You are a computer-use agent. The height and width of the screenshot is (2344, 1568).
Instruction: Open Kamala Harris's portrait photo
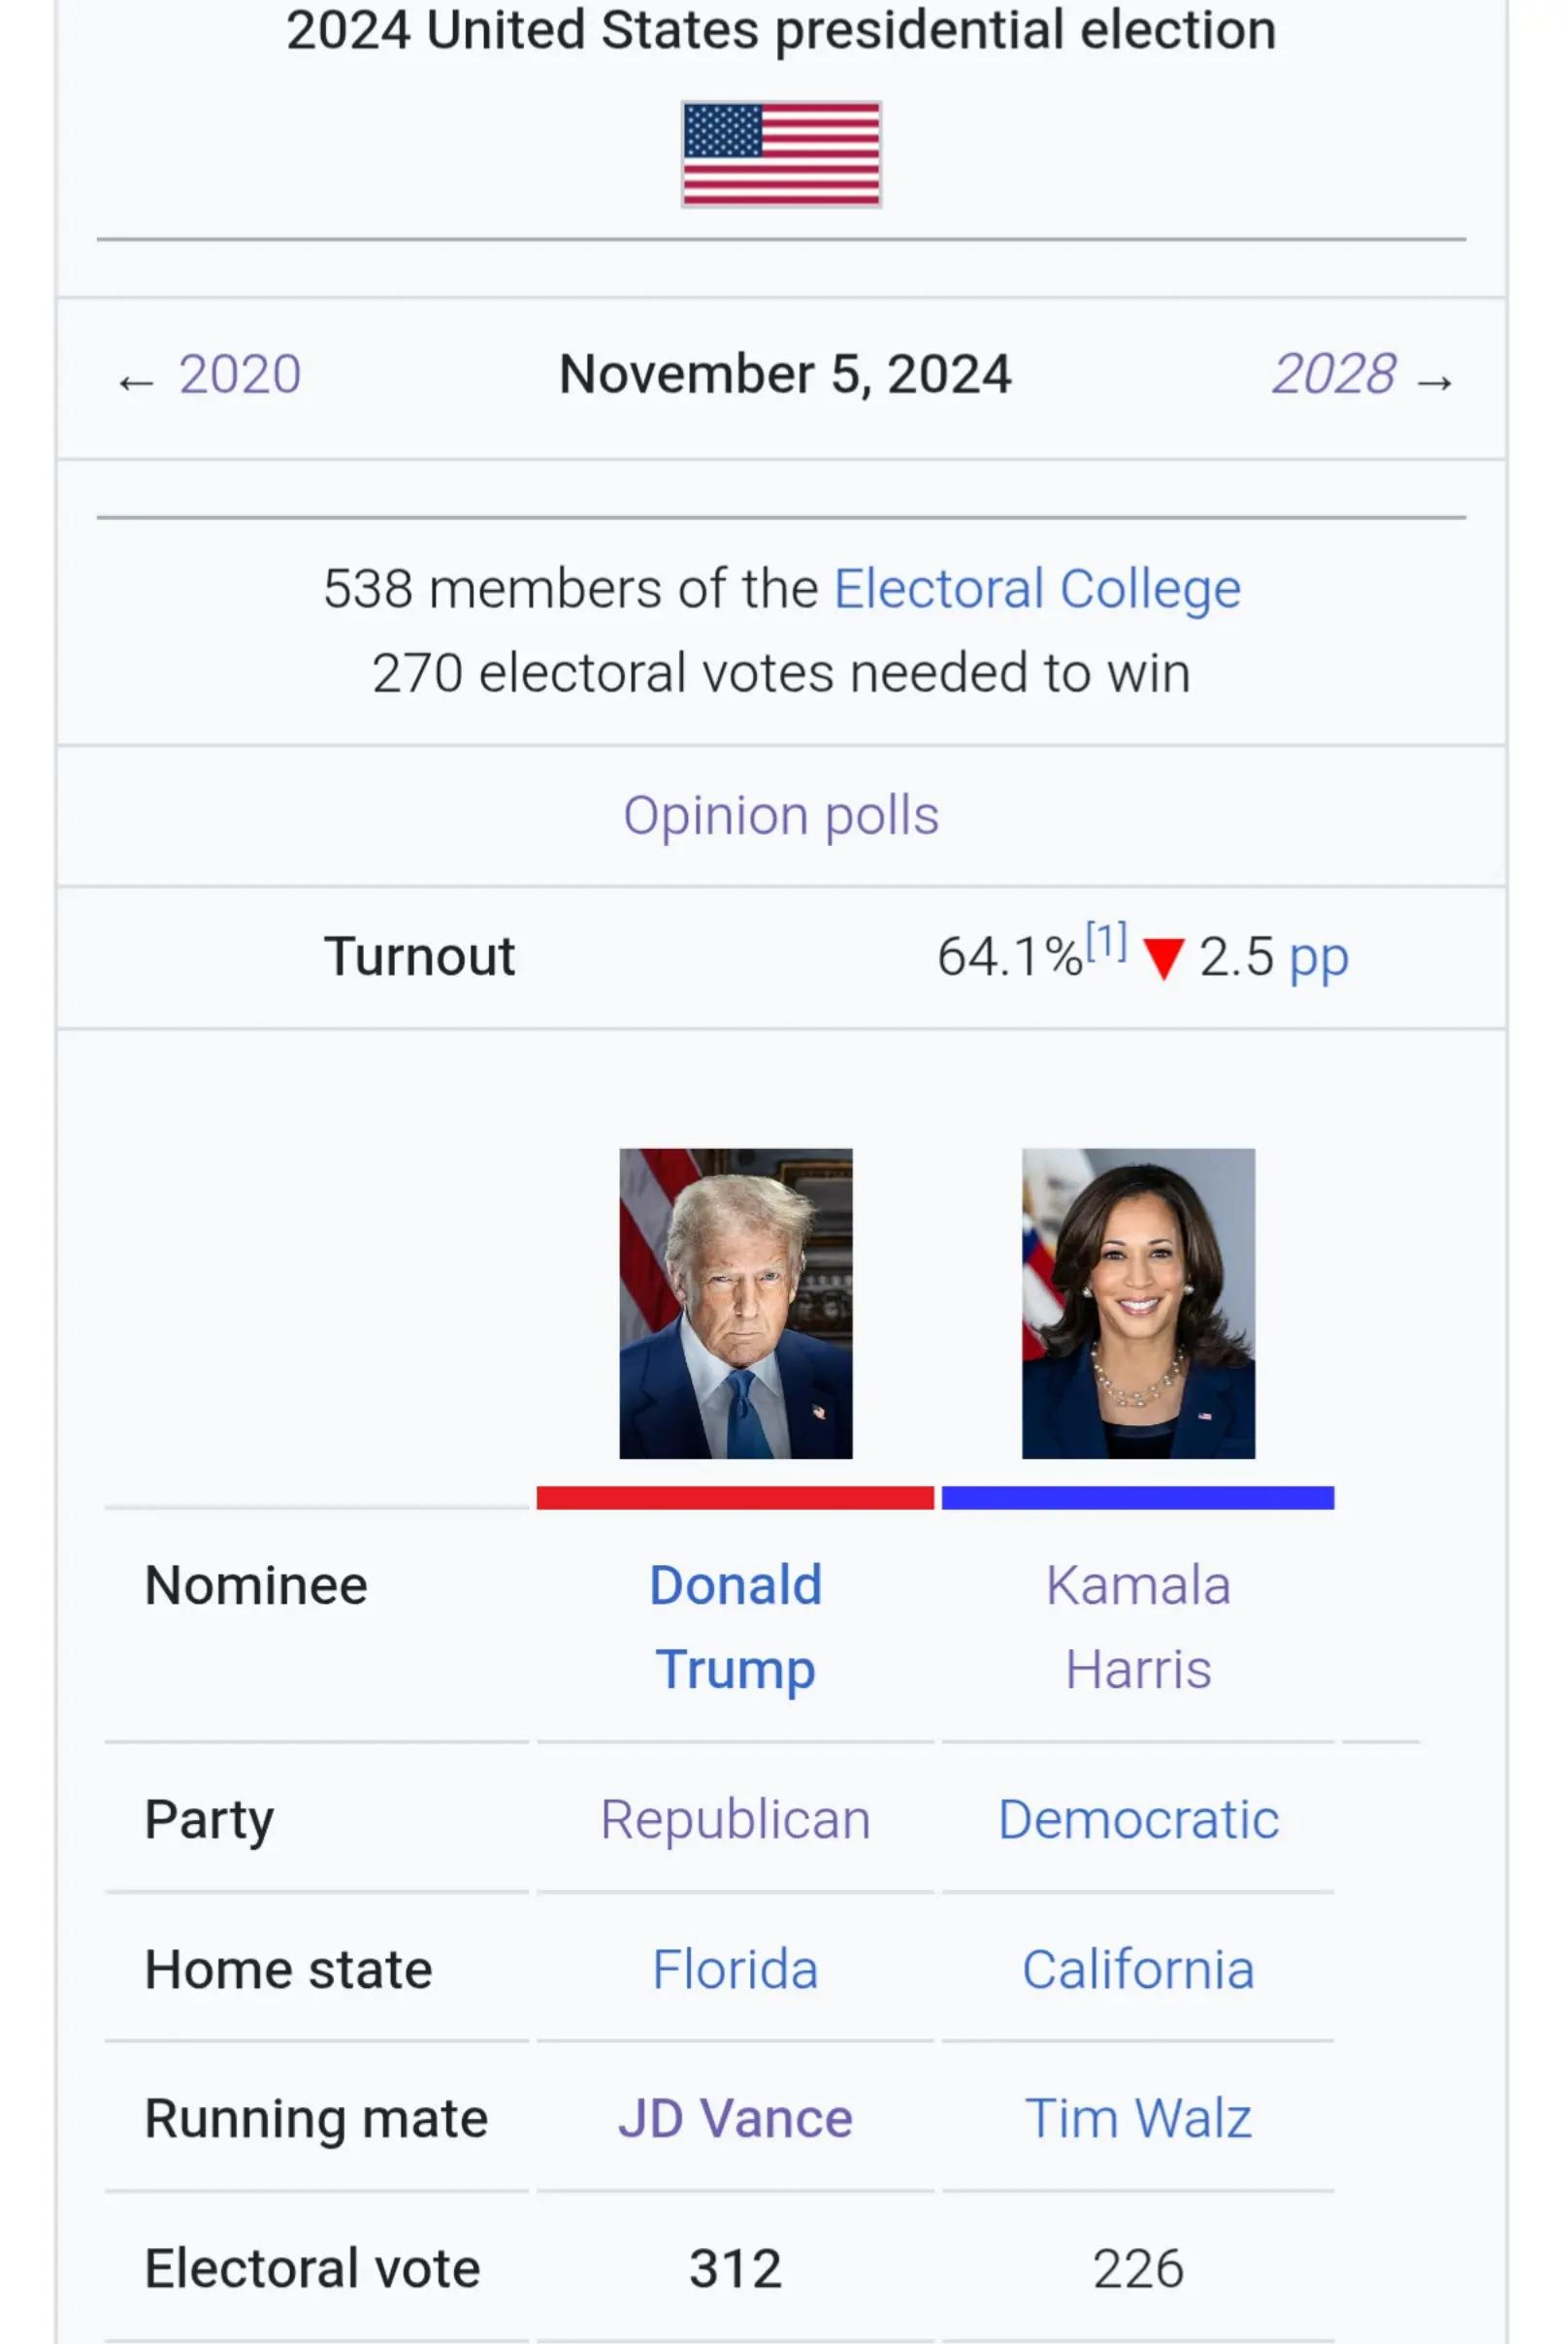coord(1138,1303)
